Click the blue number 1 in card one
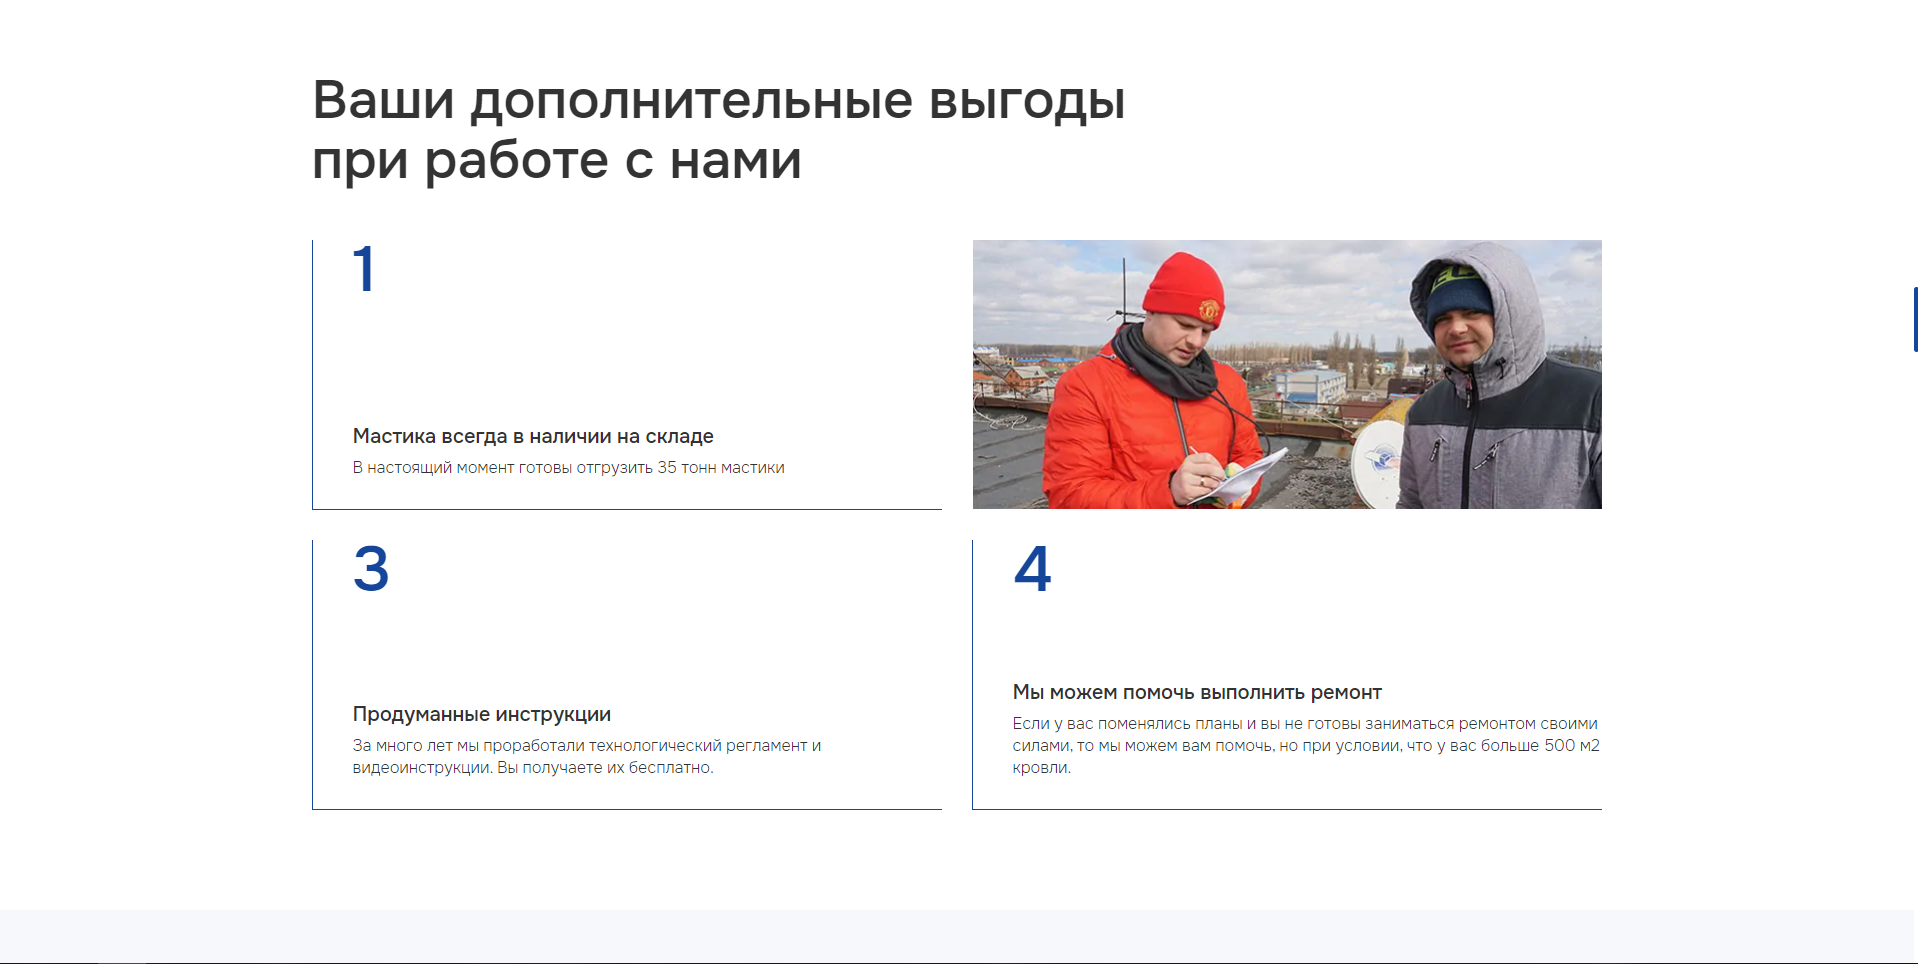This screenshot has height=964, width=1918. click(364, 269)
